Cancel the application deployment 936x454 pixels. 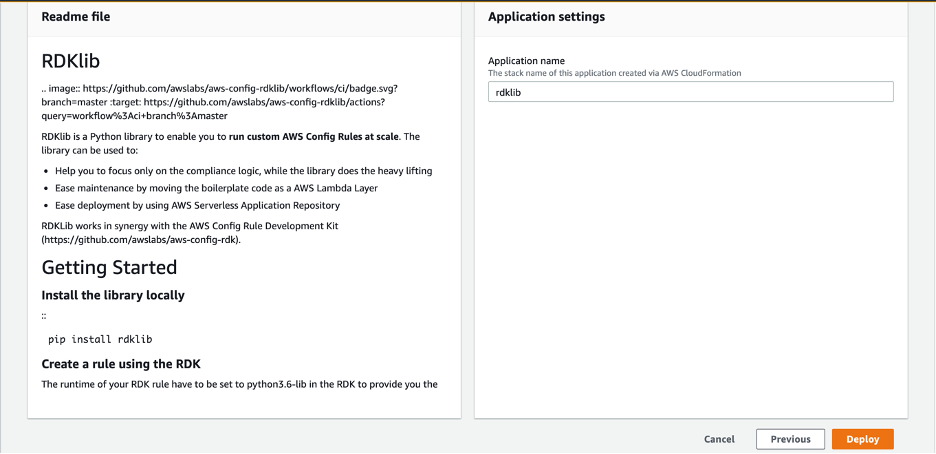pos(719,439)
